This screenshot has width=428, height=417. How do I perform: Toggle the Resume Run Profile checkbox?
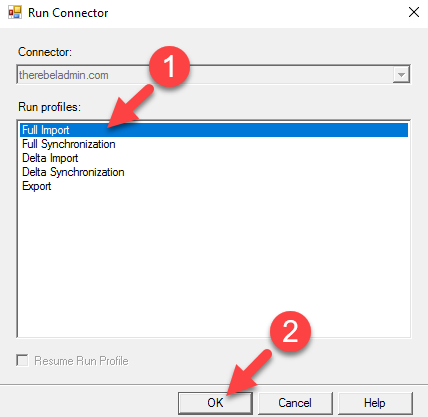tap(22, 360)
